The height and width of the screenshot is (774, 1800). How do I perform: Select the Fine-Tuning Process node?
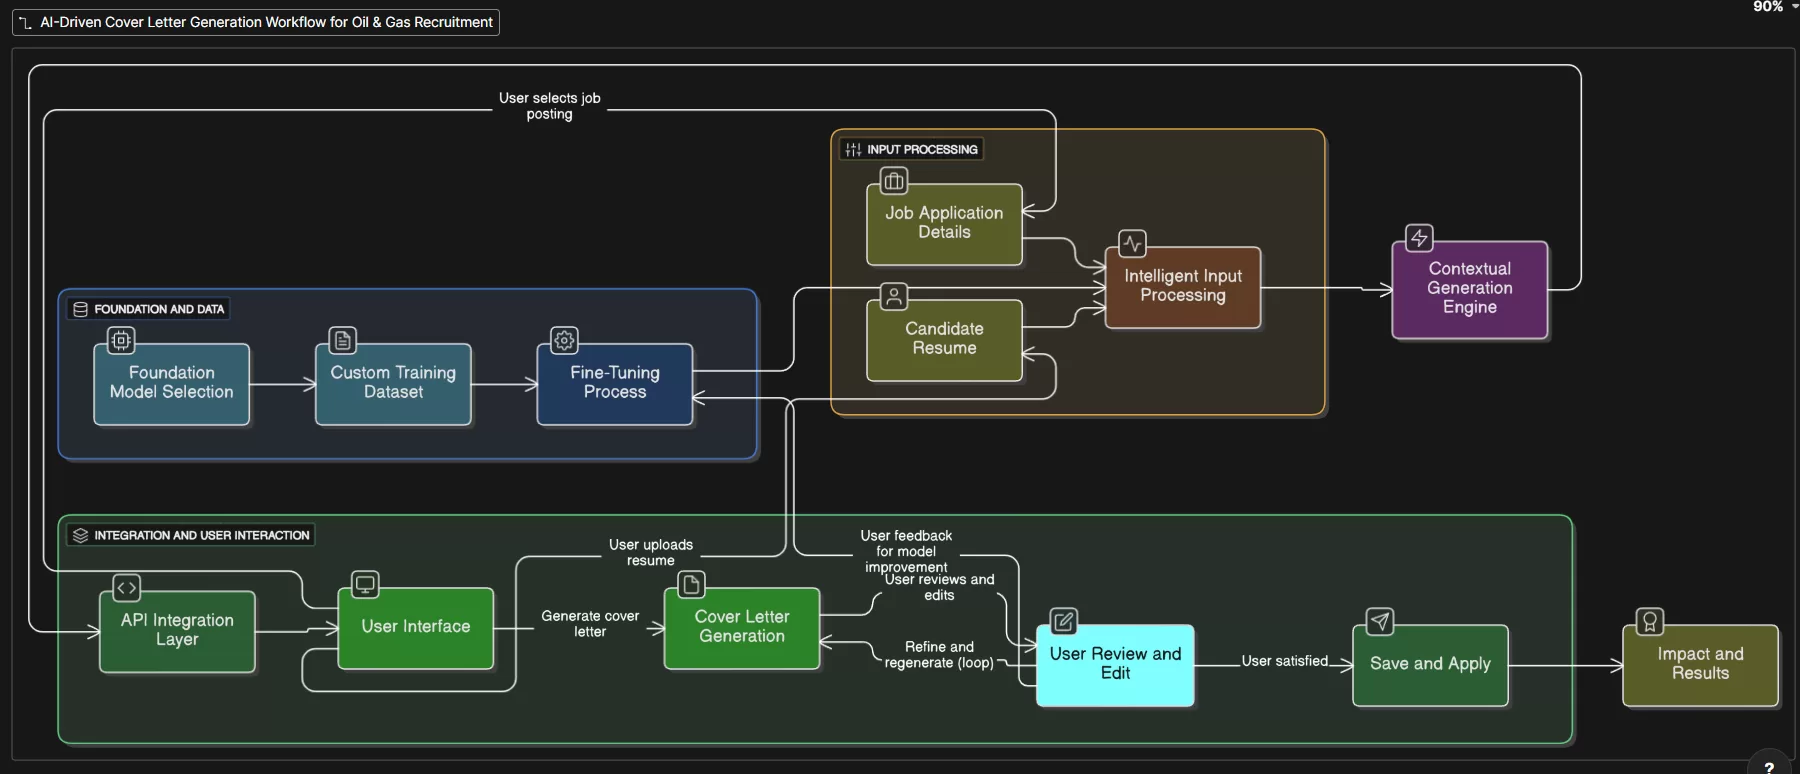tap(615, 384)
